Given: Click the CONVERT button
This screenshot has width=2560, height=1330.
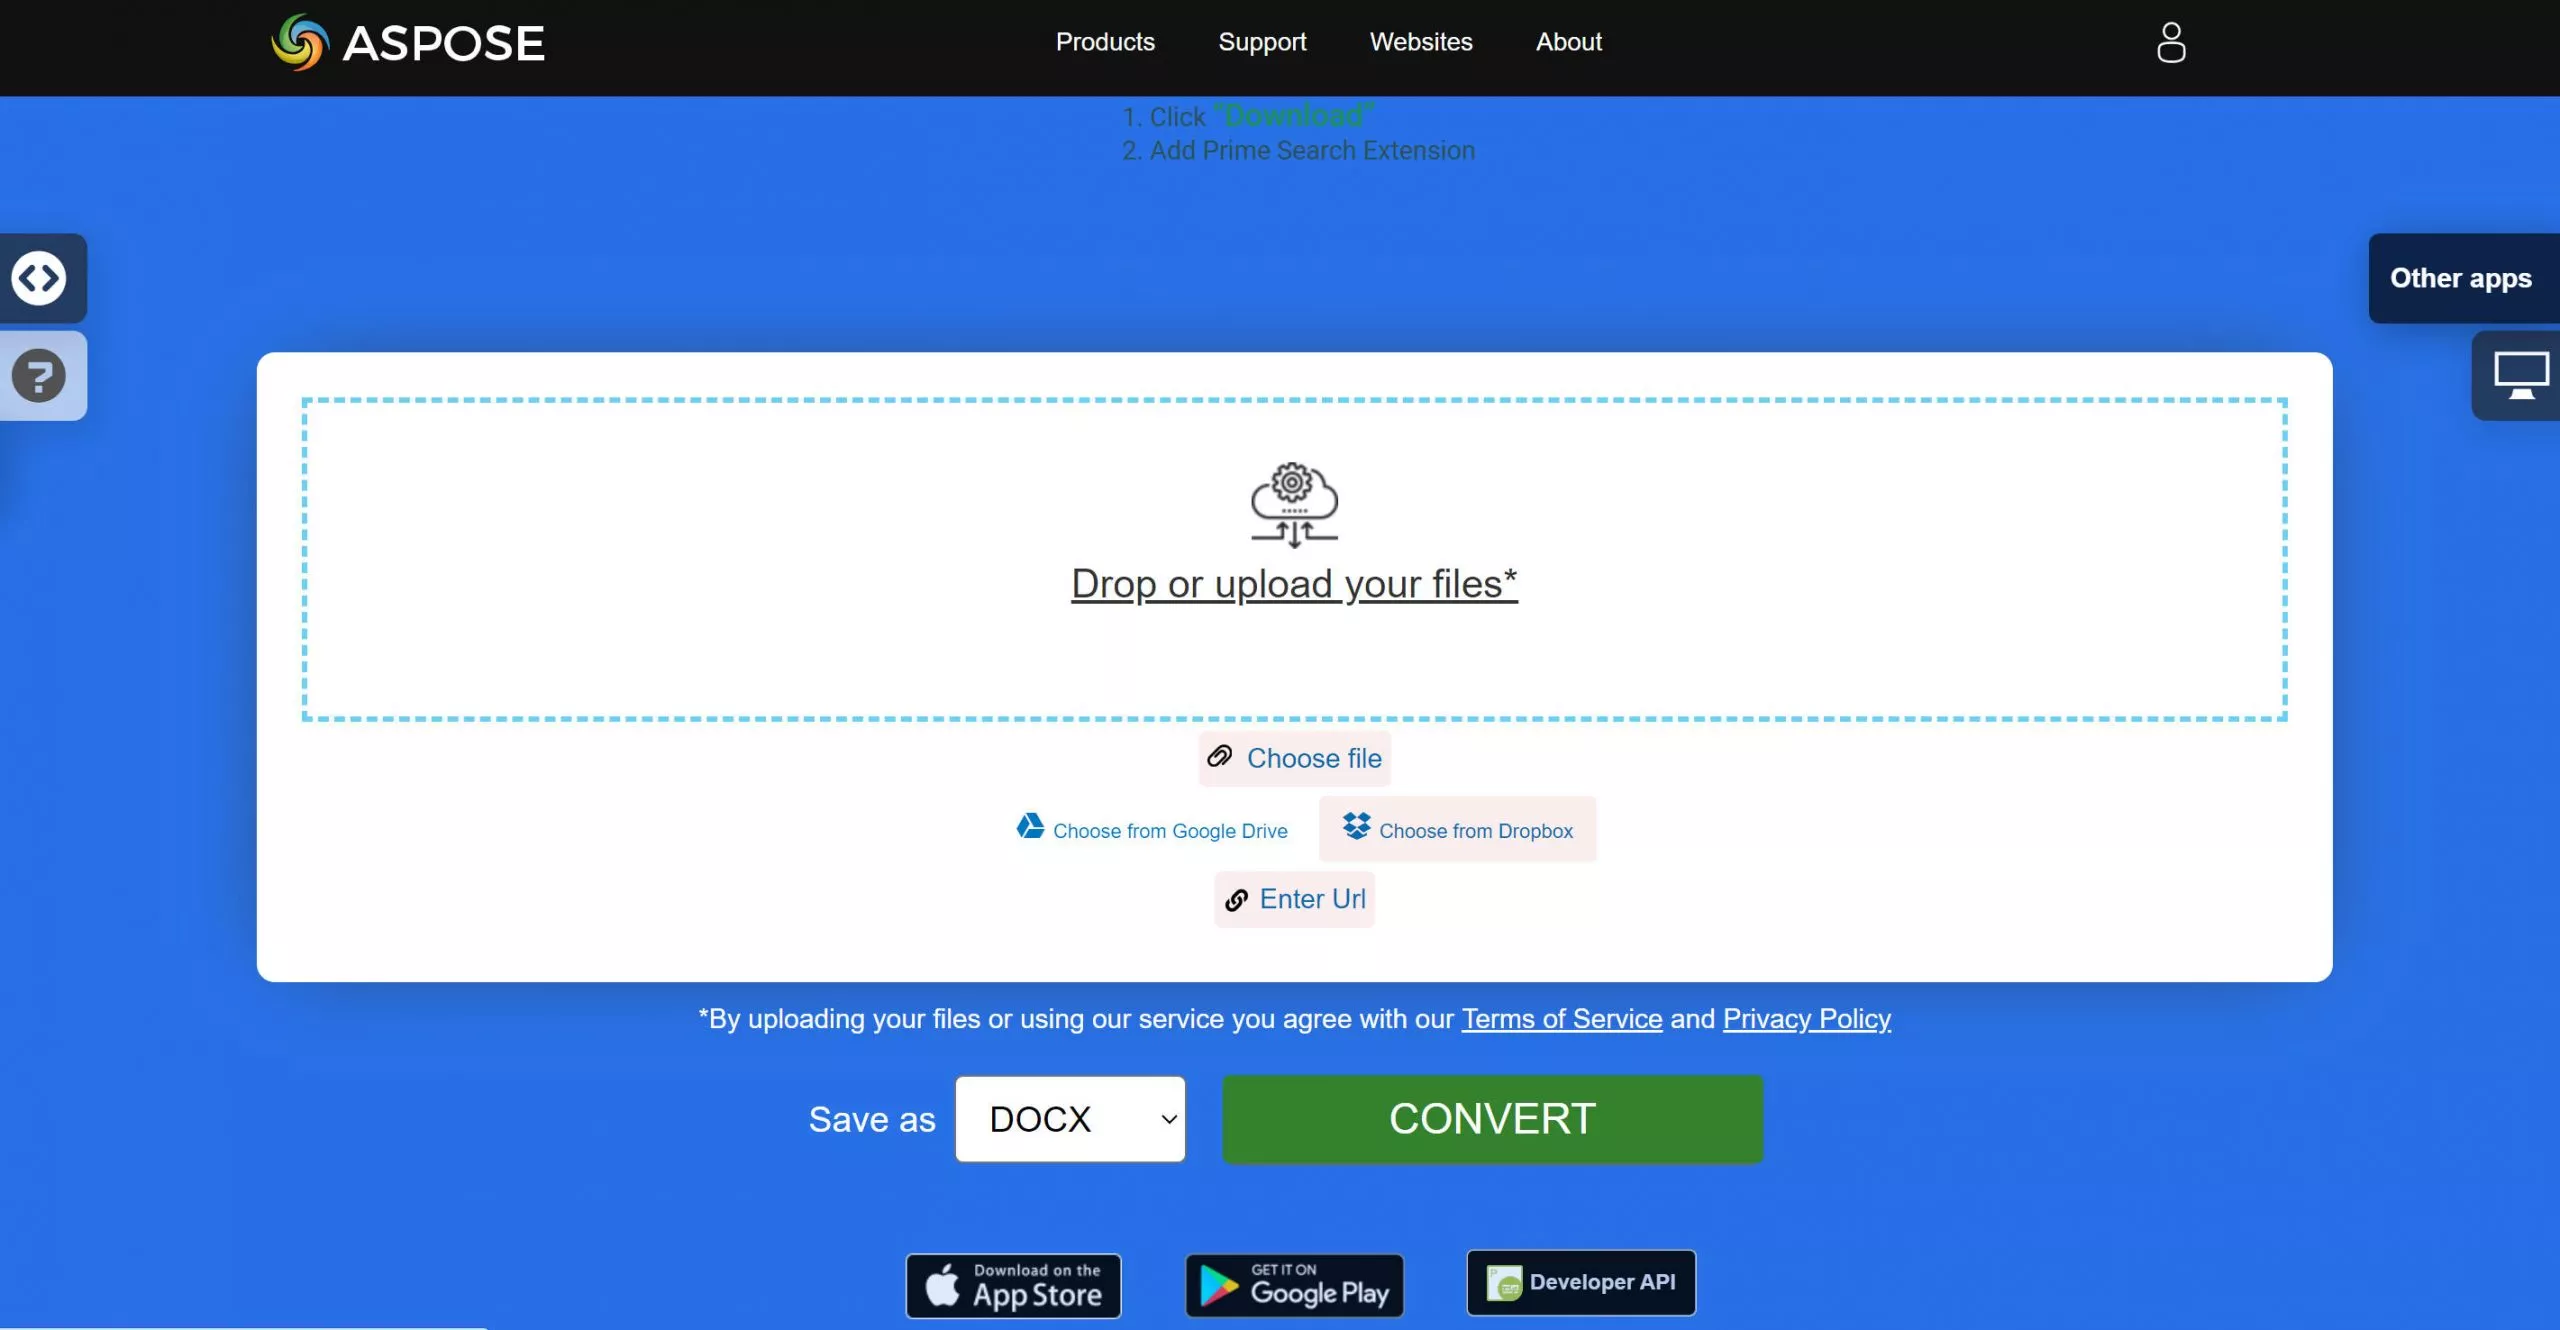Looking at the screenshot, I should 1492,1118.
